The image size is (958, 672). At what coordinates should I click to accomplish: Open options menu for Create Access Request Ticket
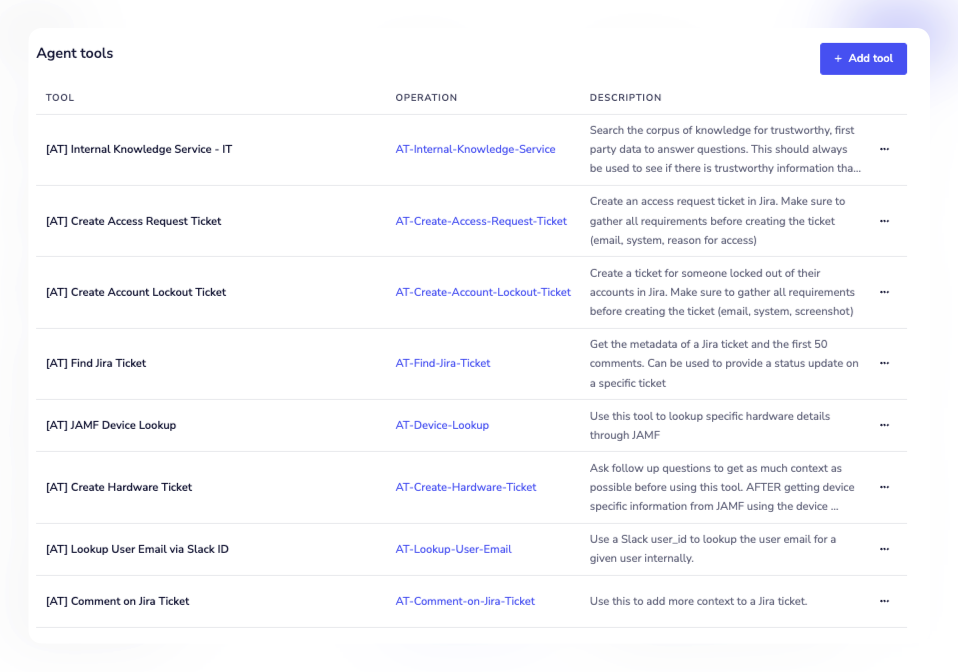884,221
